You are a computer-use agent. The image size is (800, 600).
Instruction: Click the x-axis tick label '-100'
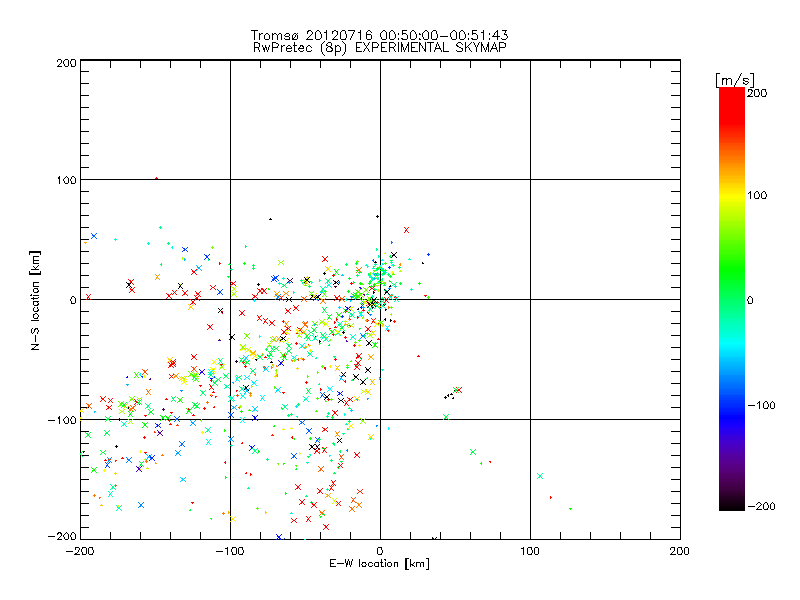[x=230, y=551]
